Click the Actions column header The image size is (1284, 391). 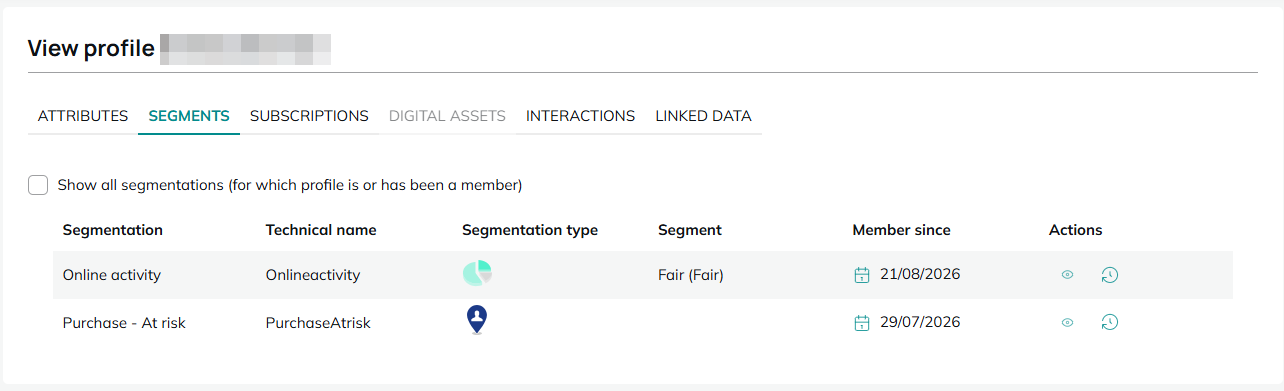point(1075,230)
